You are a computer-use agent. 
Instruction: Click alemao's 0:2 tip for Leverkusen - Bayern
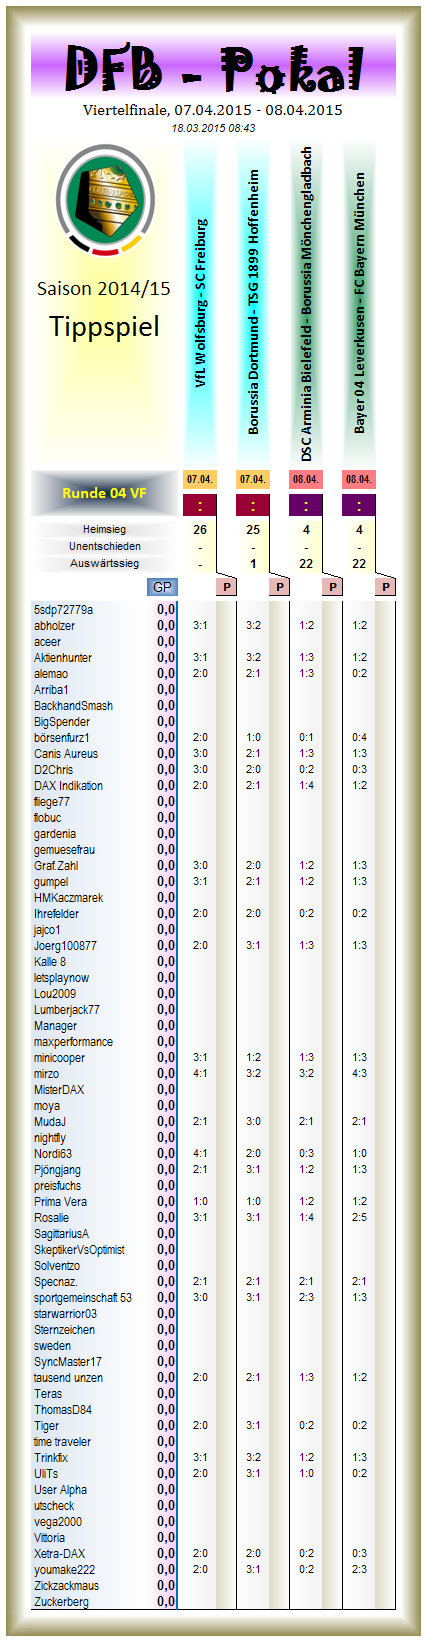click(x=359, y=673)
